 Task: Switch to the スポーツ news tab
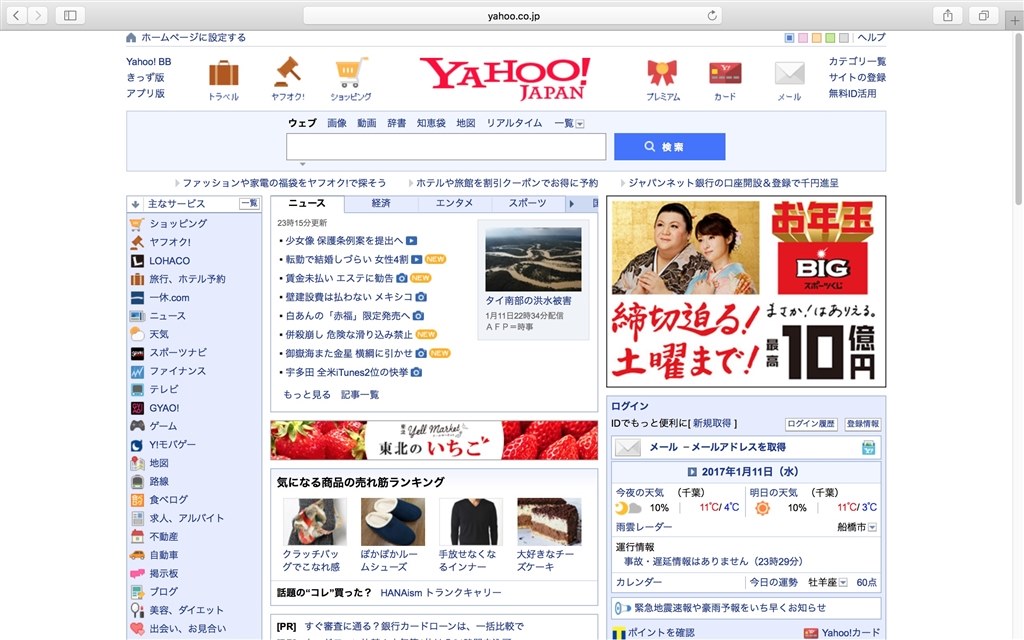point(527,203)
